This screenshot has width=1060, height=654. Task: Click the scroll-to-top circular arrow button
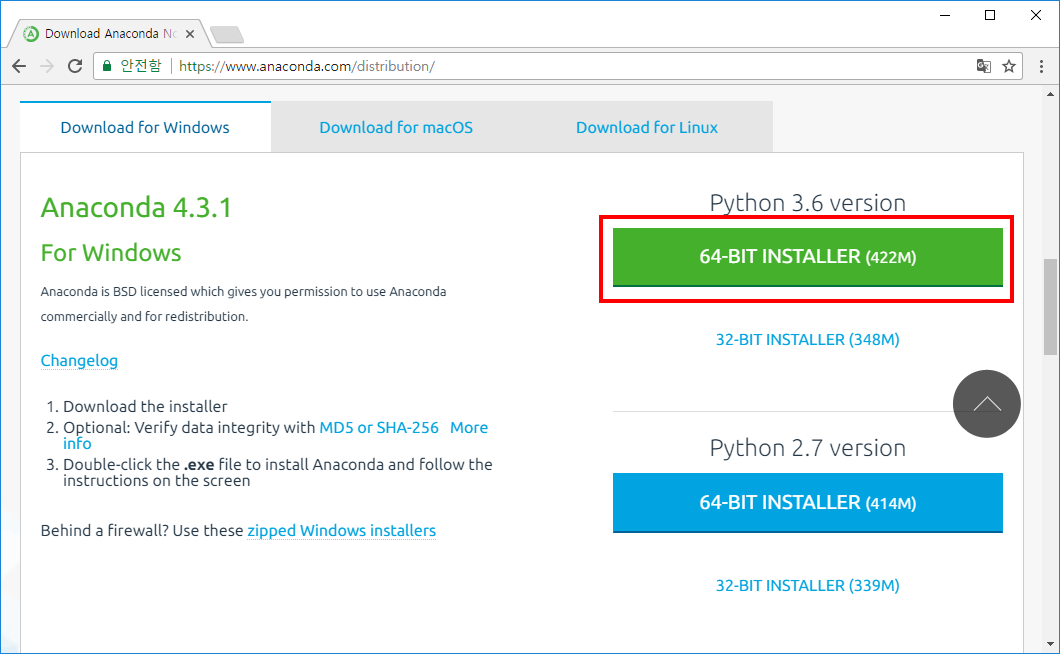pyautogui.click(x=986, y=404)
